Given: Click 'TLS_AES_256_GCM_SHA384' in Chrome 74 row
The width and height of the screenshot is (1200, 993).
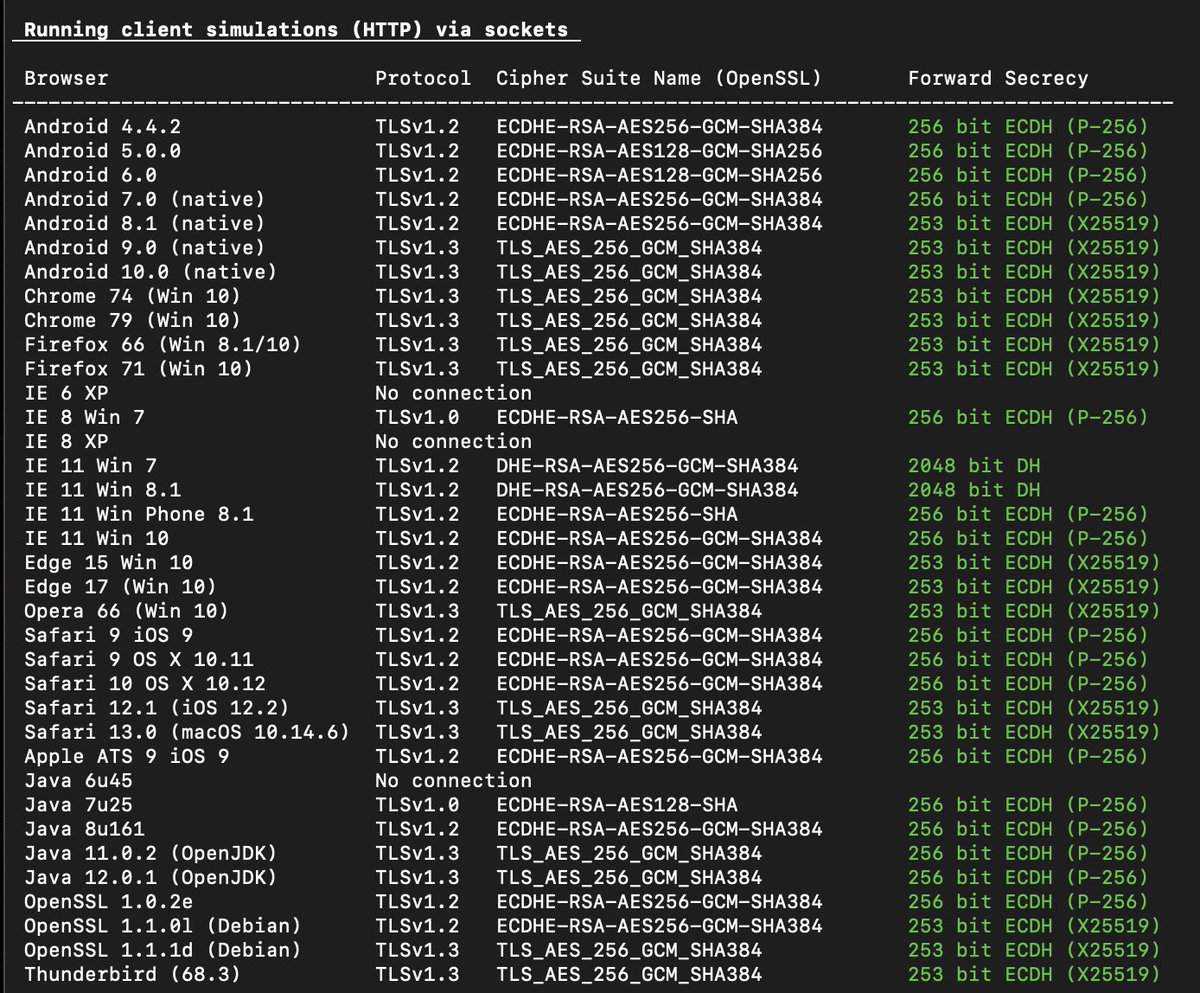Looking at the screenshot, I should click(x=629, y=296).
